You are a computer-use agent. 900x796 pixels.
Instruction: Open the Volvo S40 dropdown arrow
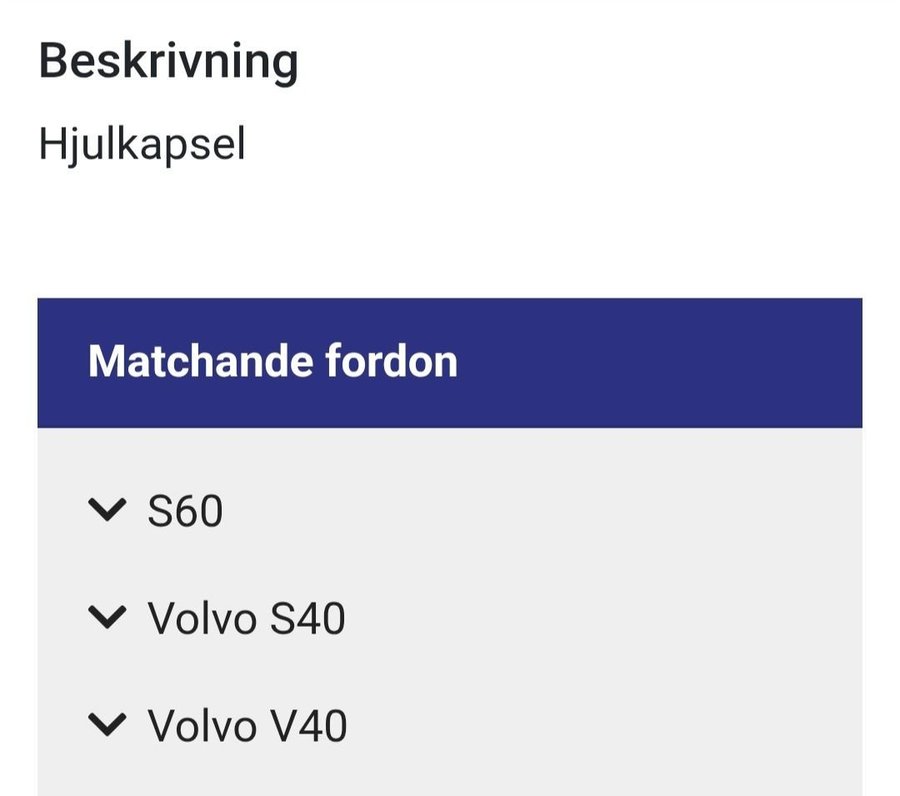107,618
